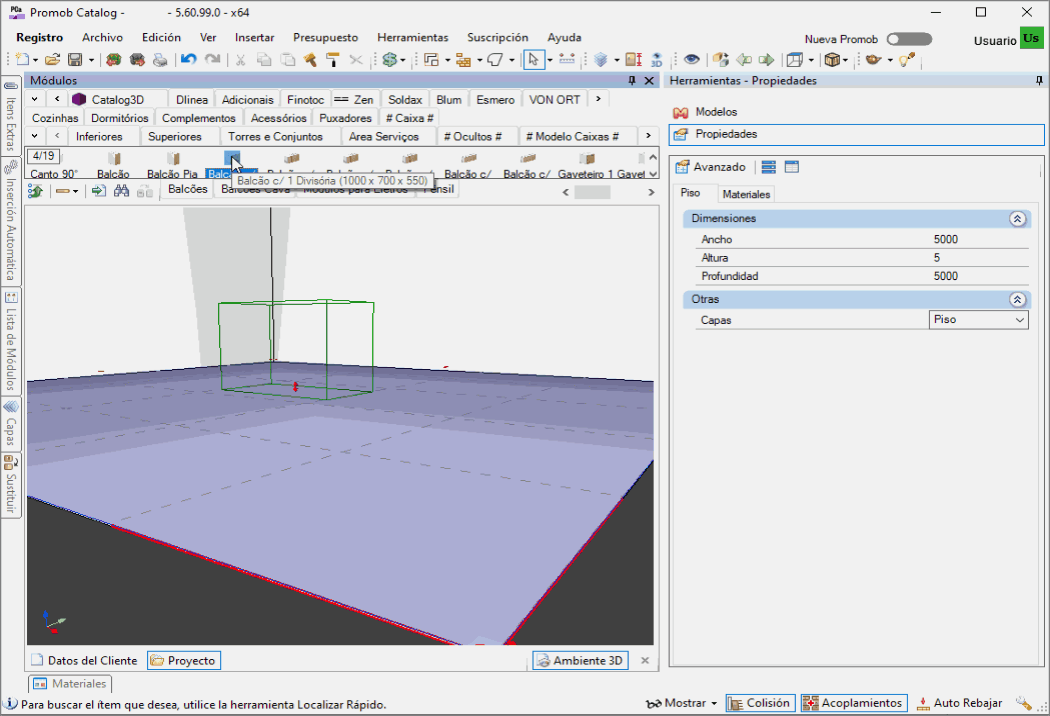Image resolution: width=1050 pixels, height=716 pixels.
Task: Toggle the Nueva Promob switch
Action: coord(909,39)
